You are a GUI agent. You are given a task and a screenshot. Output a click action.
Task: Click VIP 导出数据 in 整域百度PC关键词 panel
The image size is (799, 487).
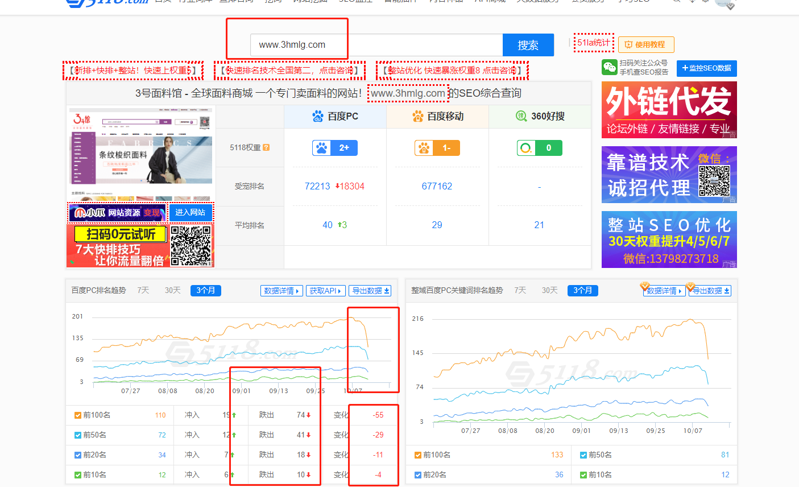point(710,291)
